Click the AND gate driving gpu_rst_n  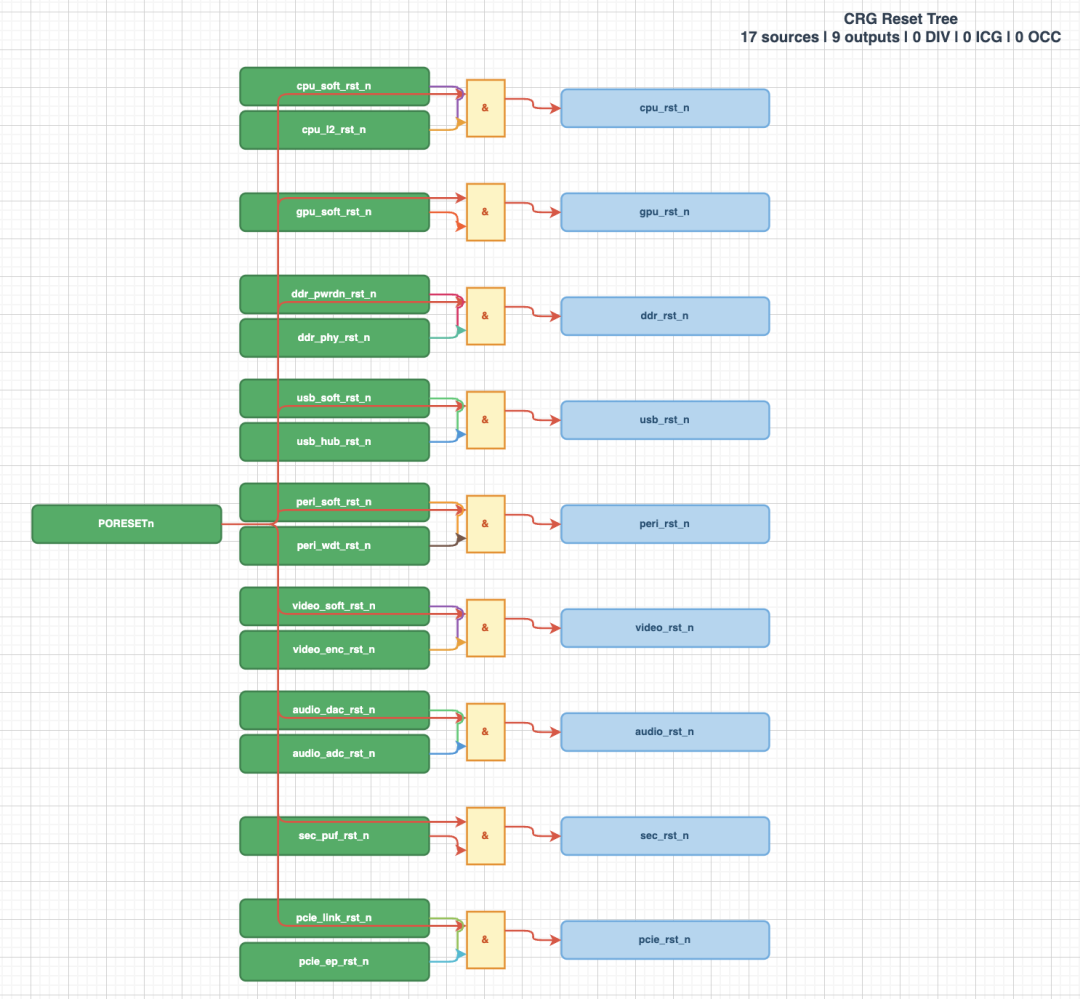pos(486,212)
